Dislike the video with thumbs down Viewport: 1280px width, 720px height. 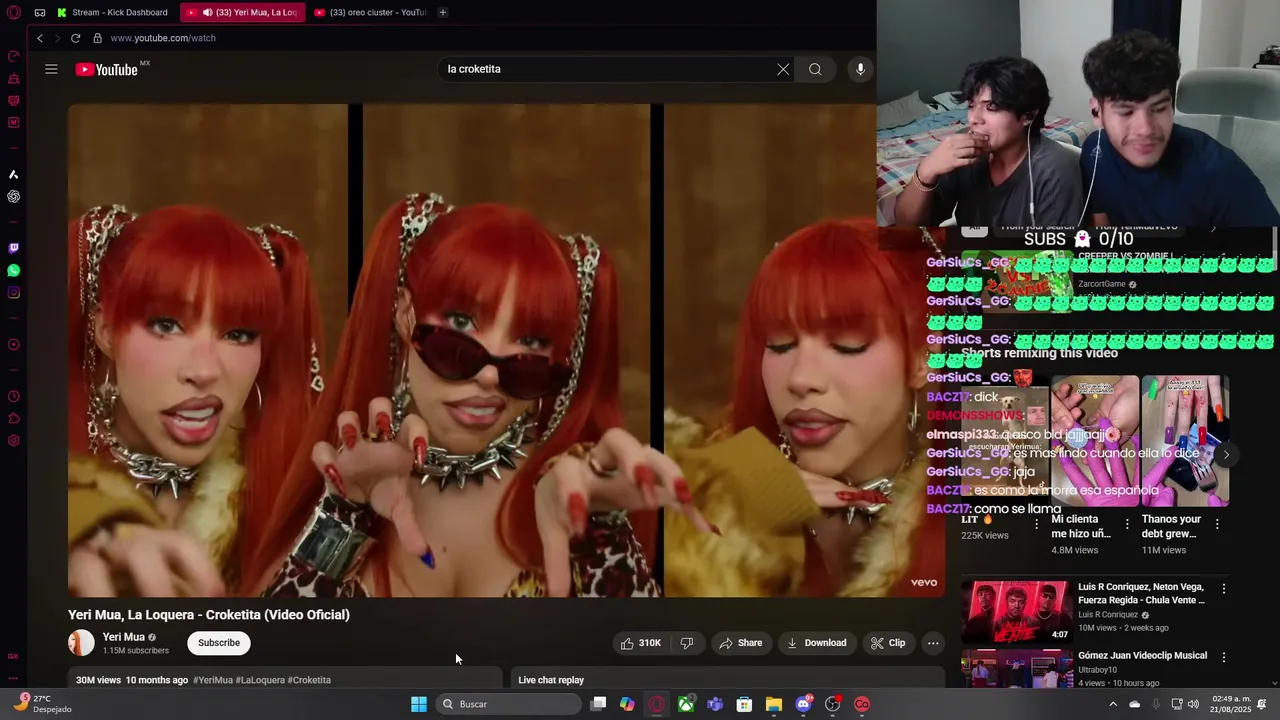coord(687,643)
